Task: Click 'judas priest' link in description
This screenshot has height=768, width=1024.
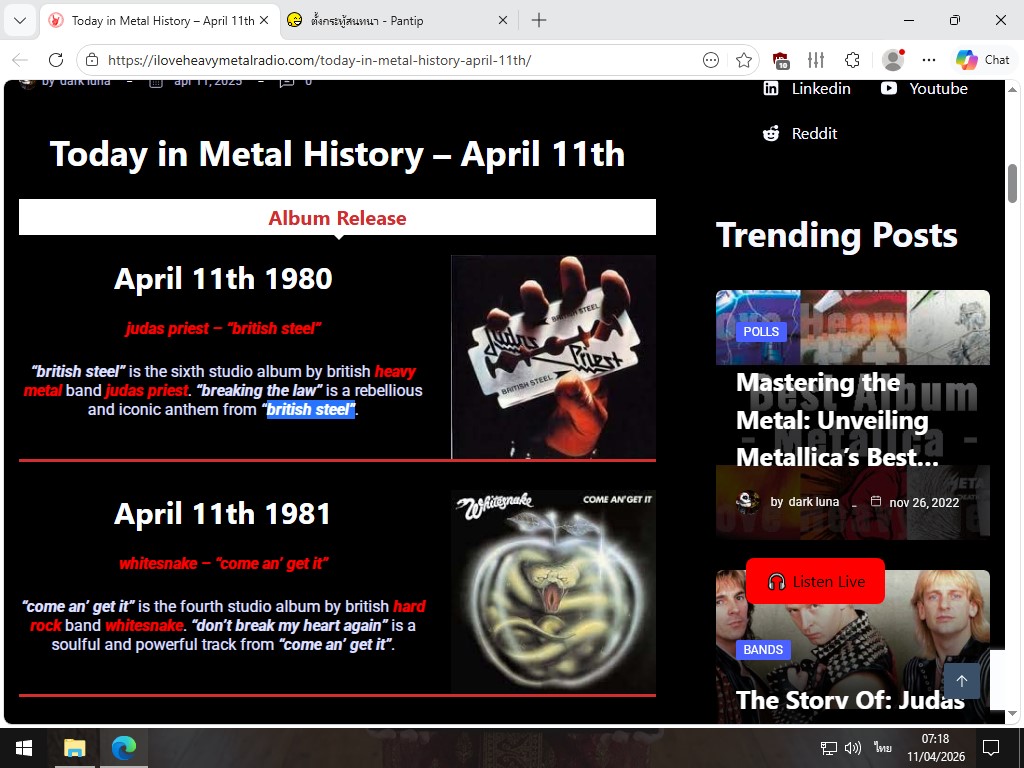Action: pos(147,391)
